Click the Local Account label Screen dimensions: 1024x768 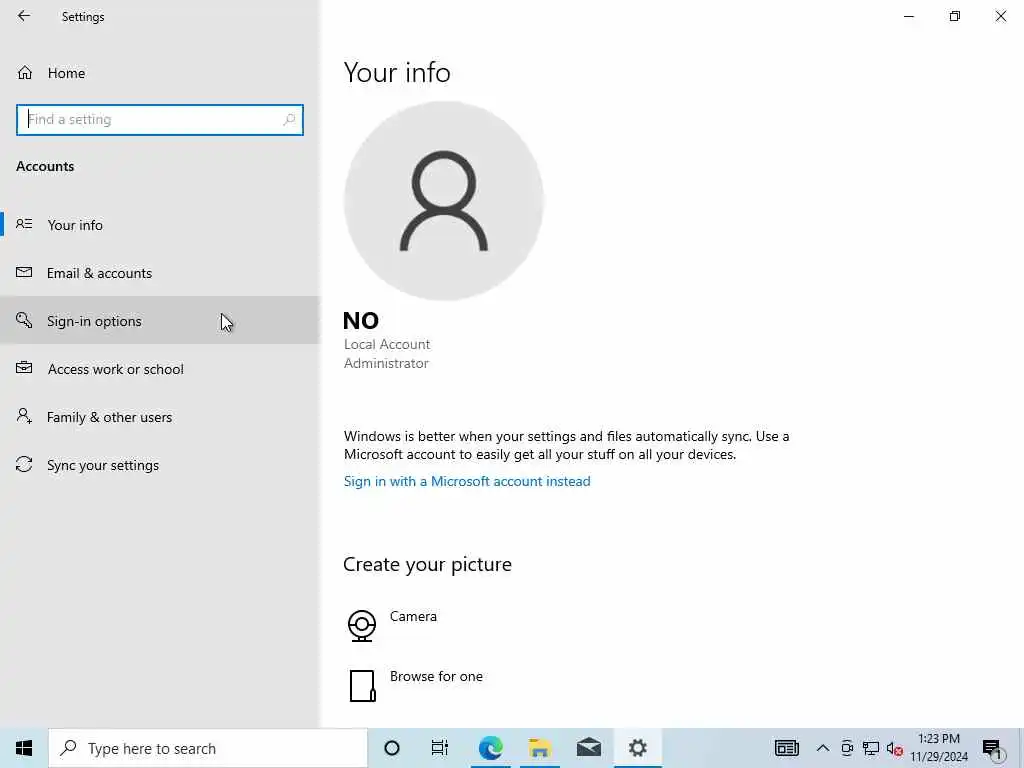(x=387, y=344)
